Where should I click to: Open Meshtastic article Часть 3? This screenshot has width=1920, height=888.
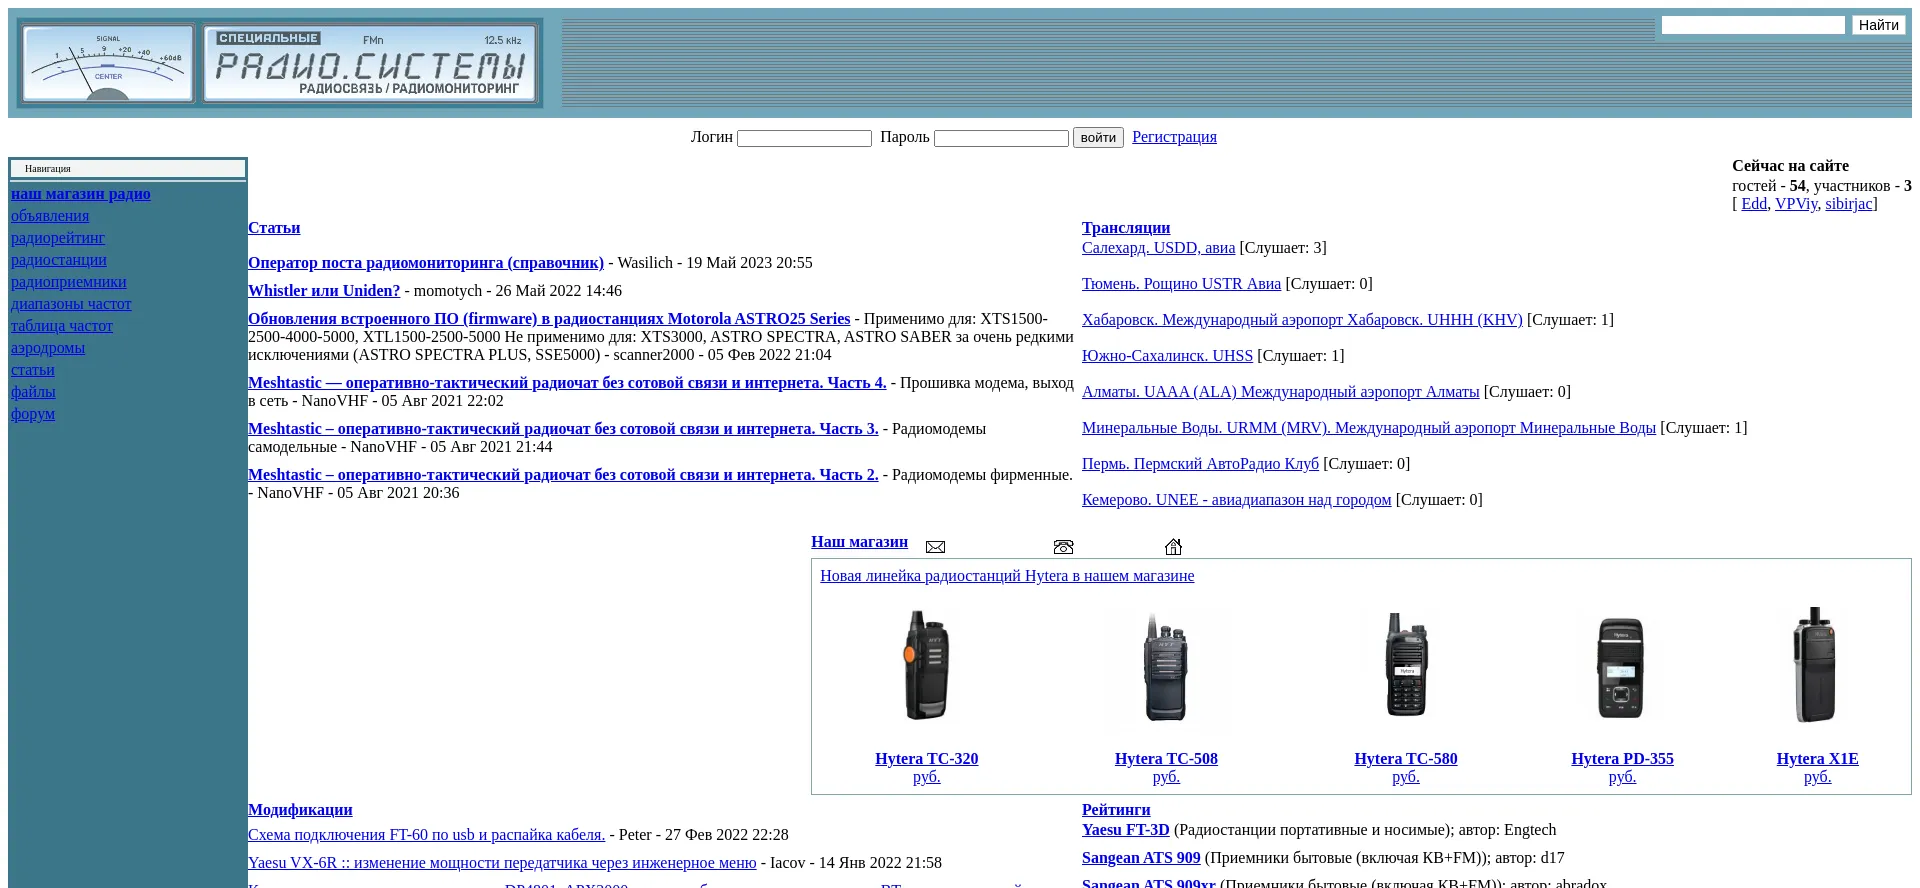point(563,429)
